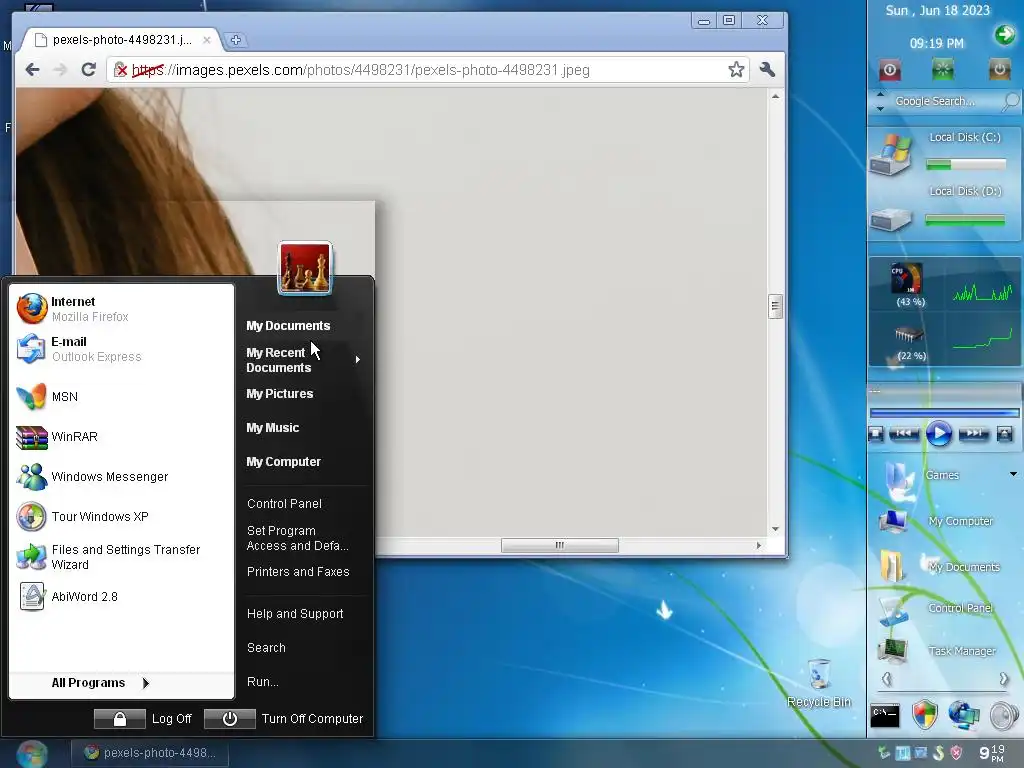Screen dimensions: 1024x768
Task: Open My Documents in Start menu
Action: click(x=288, y=326)
